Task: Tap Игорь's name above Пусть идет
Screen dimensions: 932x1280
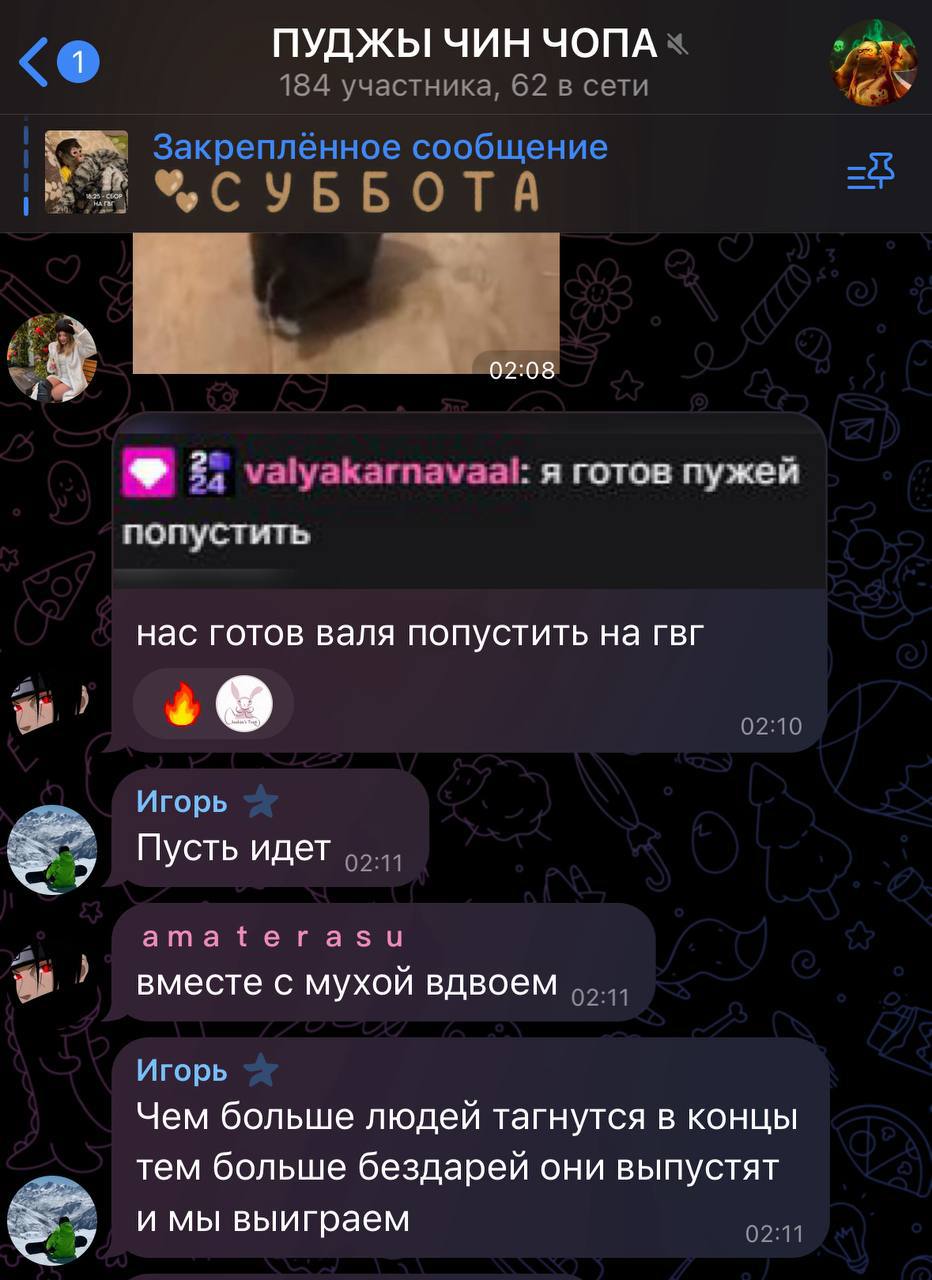Action: tap(182, 802)
